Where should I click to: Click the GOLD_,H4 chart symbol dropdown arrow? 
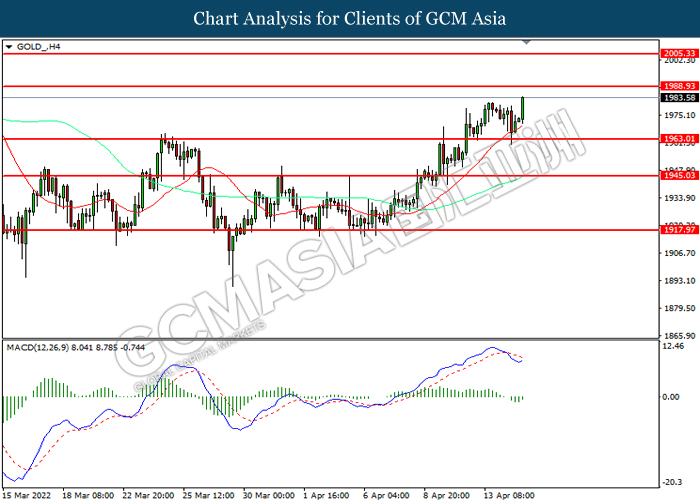tap(9, 47)
